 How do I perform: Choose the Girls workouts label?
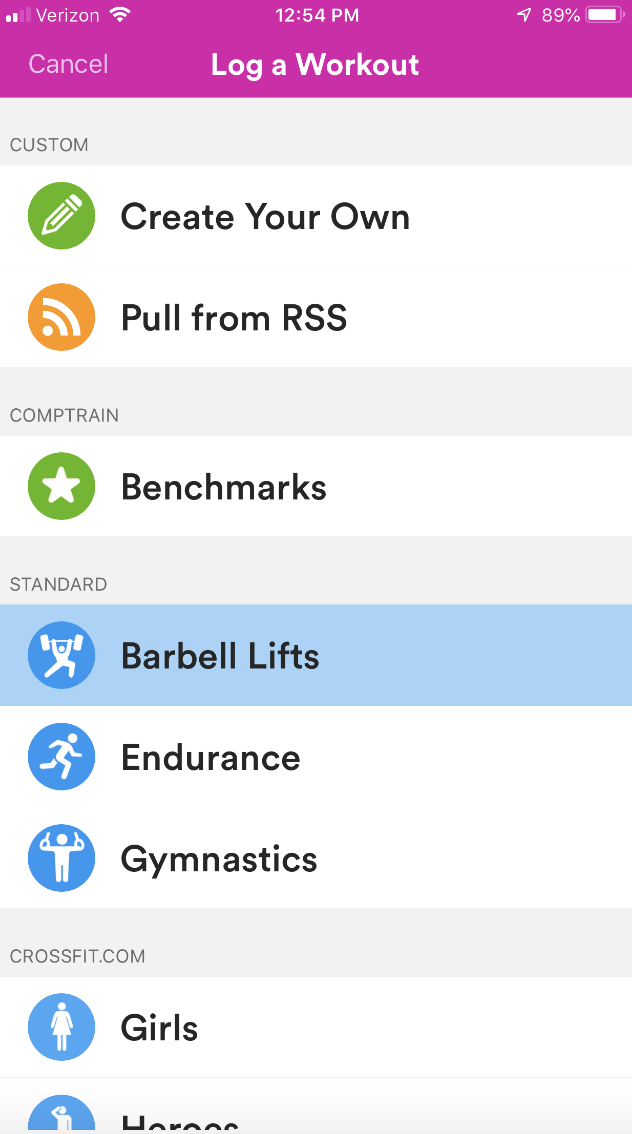pos(159,1028)
